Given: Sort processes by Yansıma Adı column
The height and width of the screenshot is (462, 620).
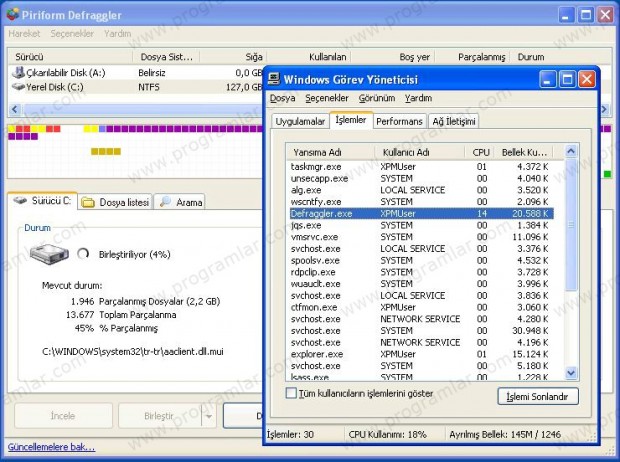Looking at the screenshot, I should tap(330, 152).
